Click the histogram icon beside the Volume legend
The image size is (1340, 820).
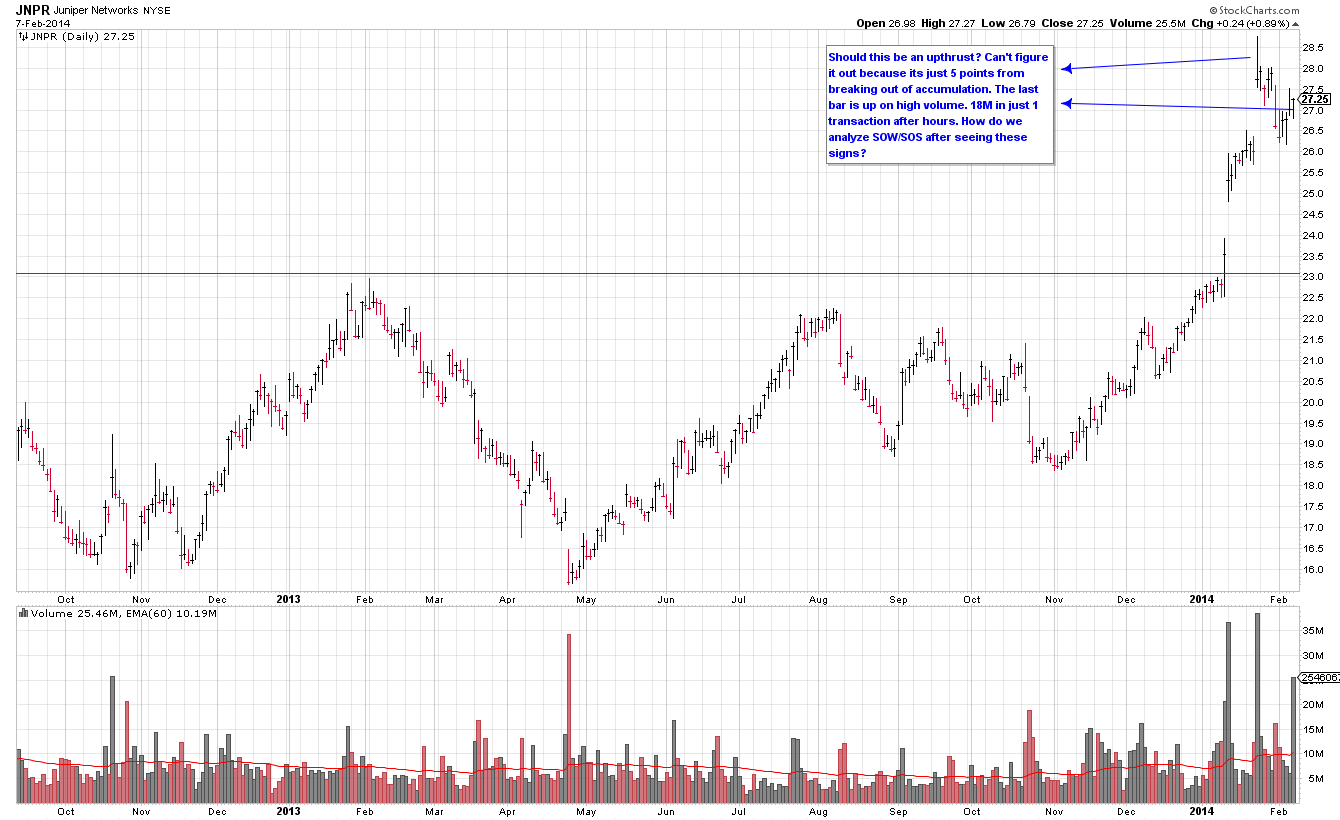[x=23, y=612]
